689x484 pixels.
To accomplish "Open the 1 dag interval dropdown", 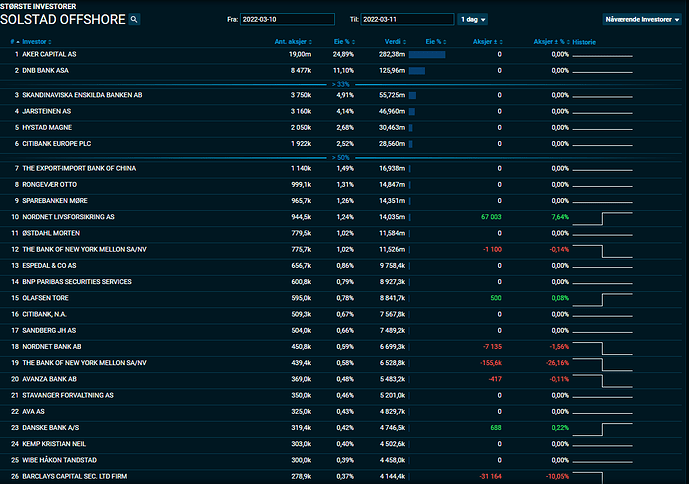I will [473, 19].
